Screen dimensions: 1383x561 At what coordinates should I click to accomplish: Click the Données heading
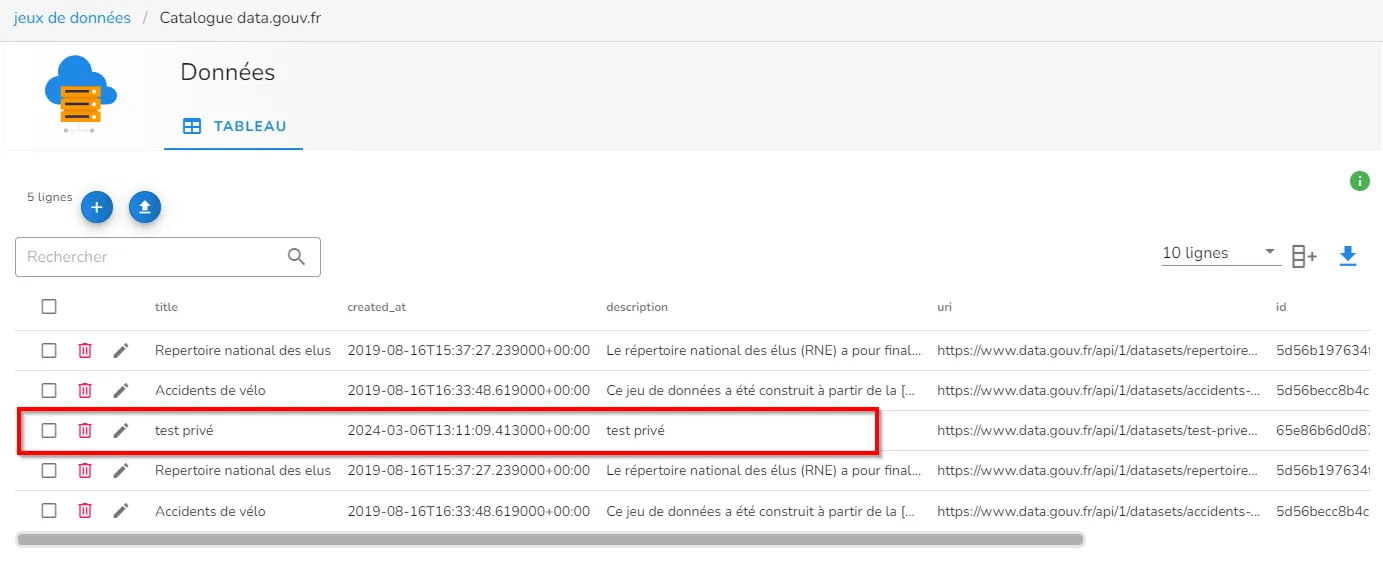click(228, 72)
